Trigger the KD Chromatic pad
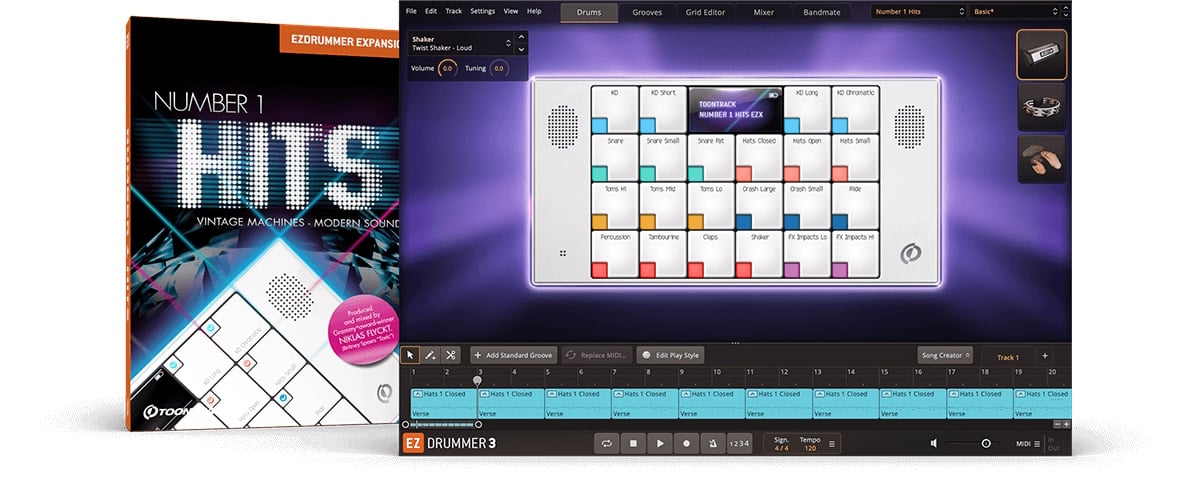1200x488 pixels. 855,109
